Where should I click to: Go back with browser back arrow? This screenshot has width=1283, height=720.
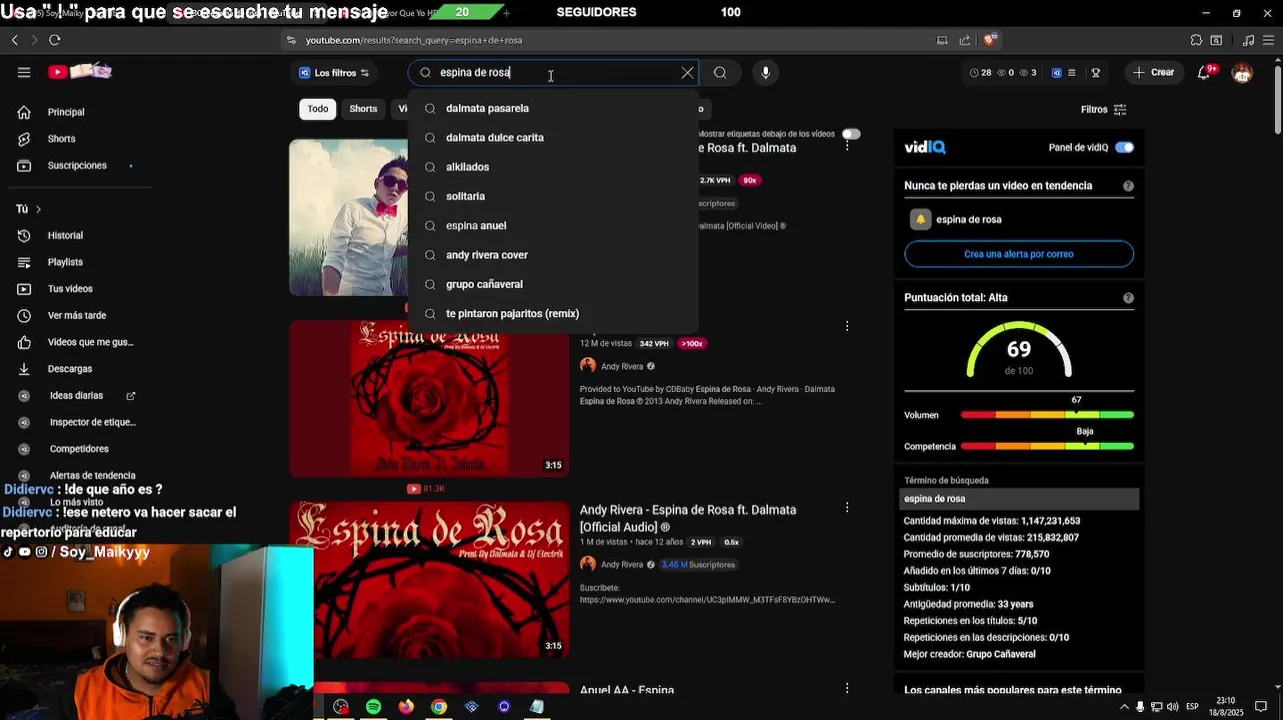[14, 40]
